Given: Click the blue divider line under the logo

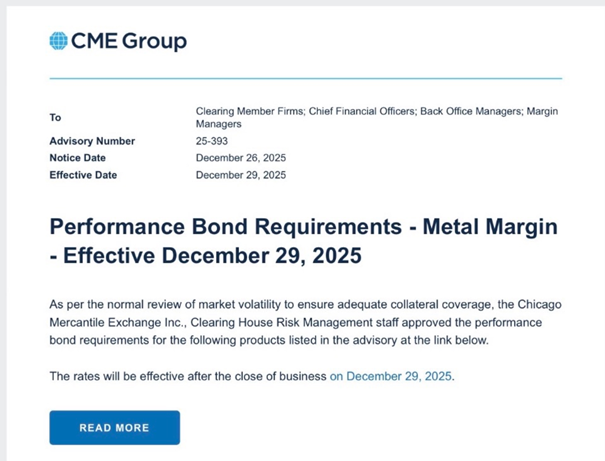Looking at the screenshot, I should point(305,78).
